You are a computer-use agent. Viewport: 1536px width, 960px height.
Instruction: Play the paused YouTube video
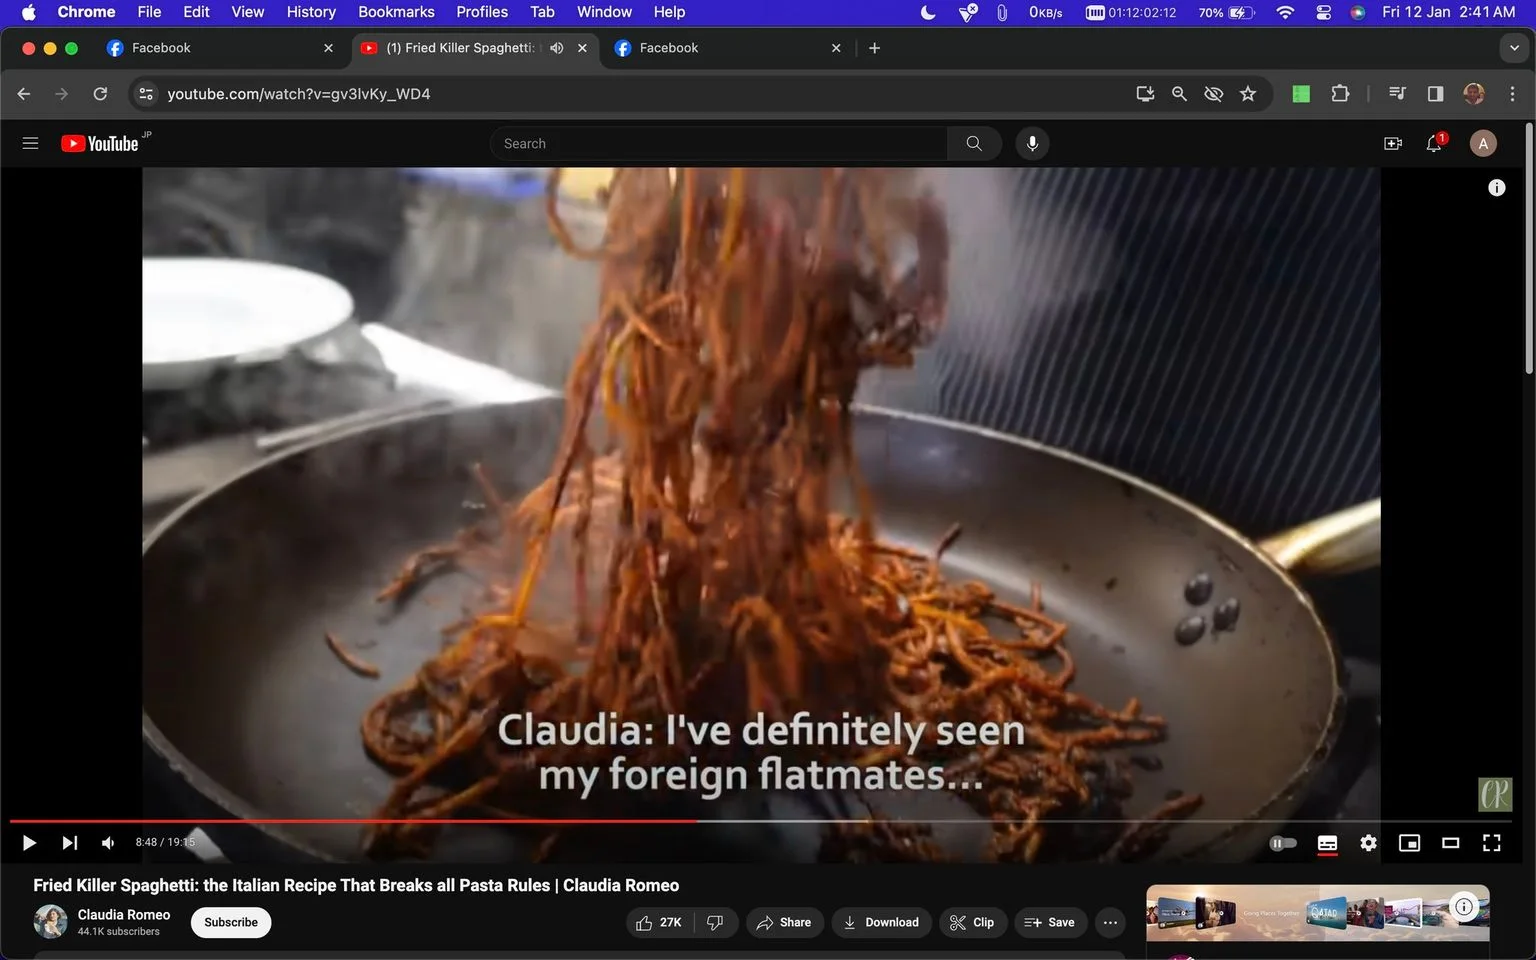(29, 843)
